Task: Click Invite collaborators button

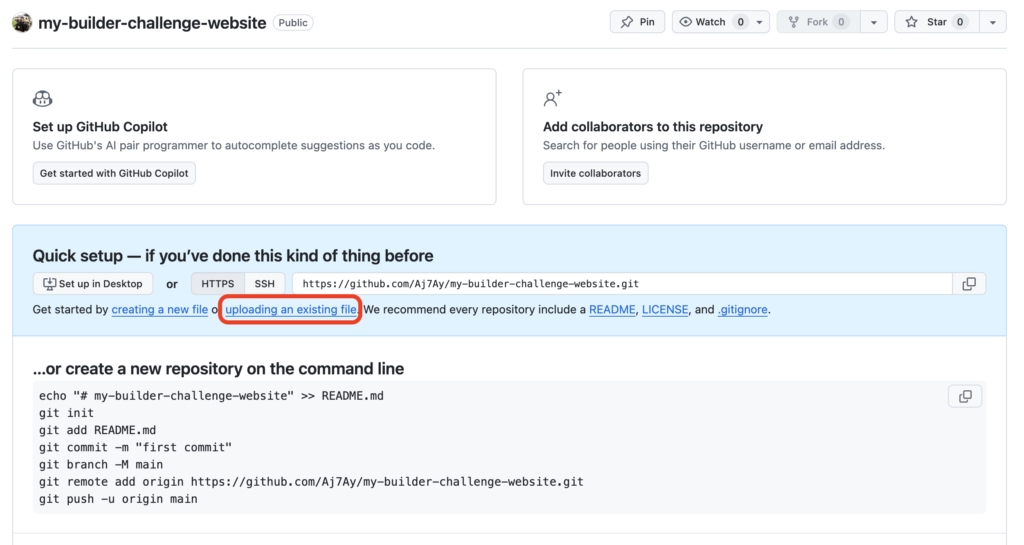Action: (596, 174)
